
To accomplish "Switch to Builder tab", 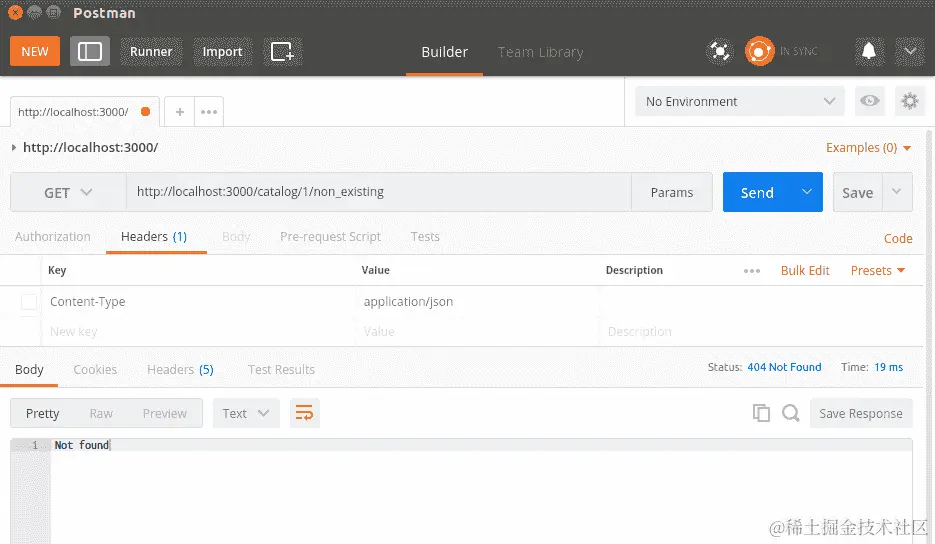I will (444, 52).
